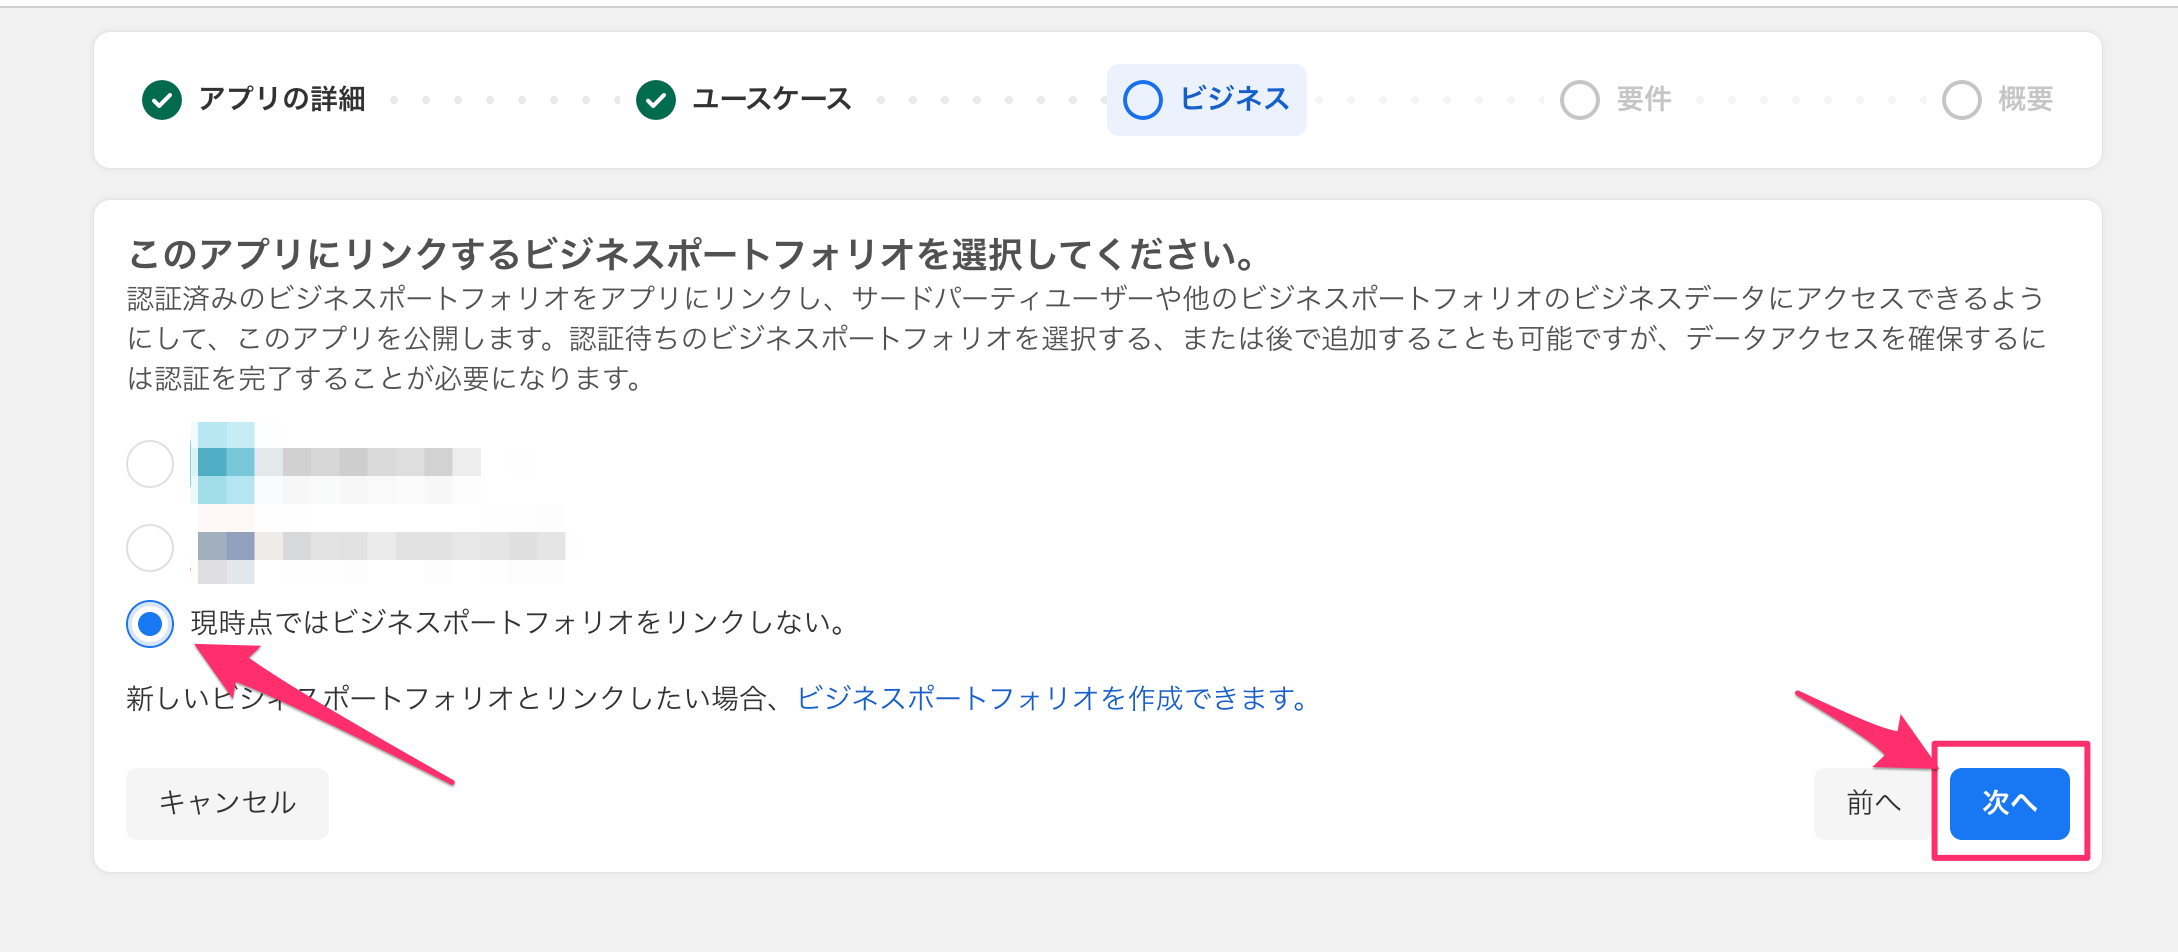Image resolution: width=2178 pixels, height=952 pixels.
Task: Click the second portfolio's blue-grey thumbnail
Action: point(226,546)
